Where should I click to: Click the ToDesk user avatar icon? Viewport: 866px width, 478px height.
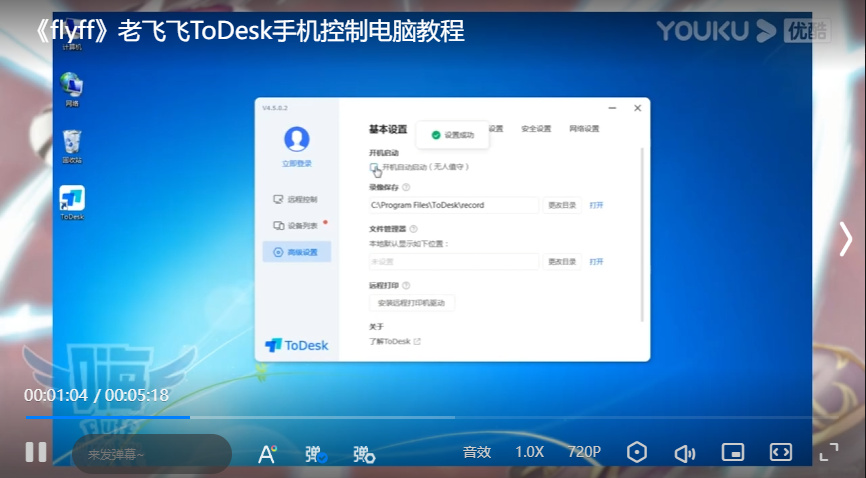(297, 139)
